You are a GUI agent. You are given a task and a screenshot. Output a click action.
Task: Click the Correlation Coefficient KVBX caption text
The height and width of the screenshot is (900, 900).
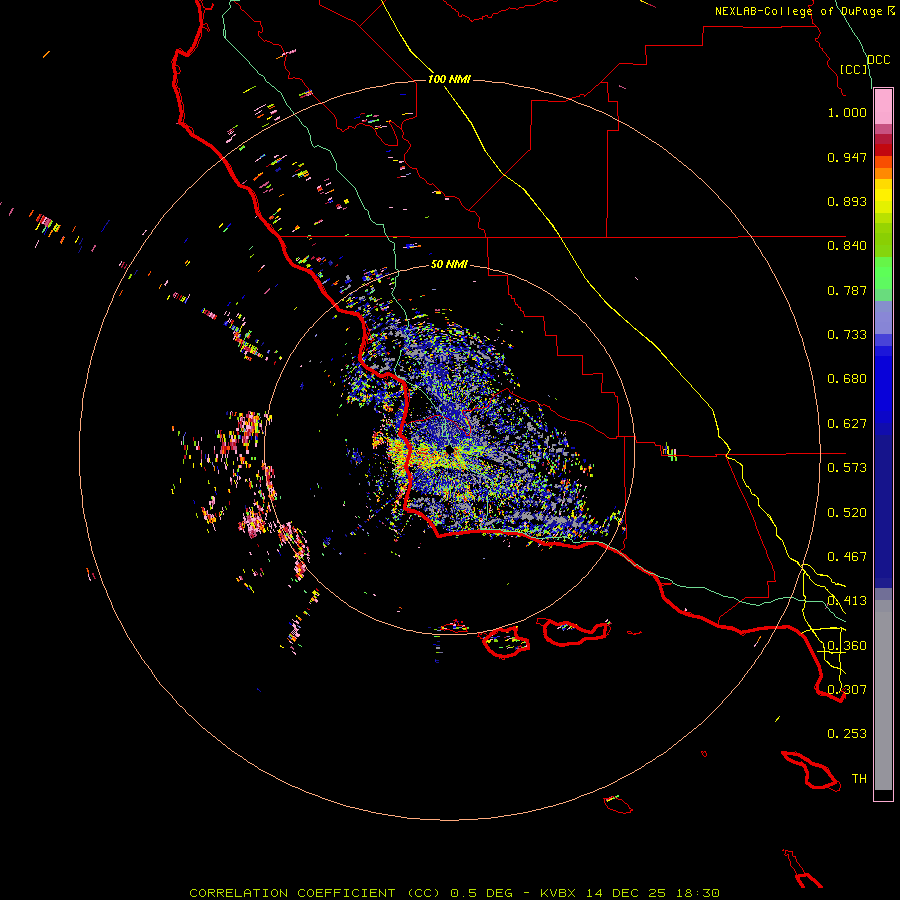point(454,893)
